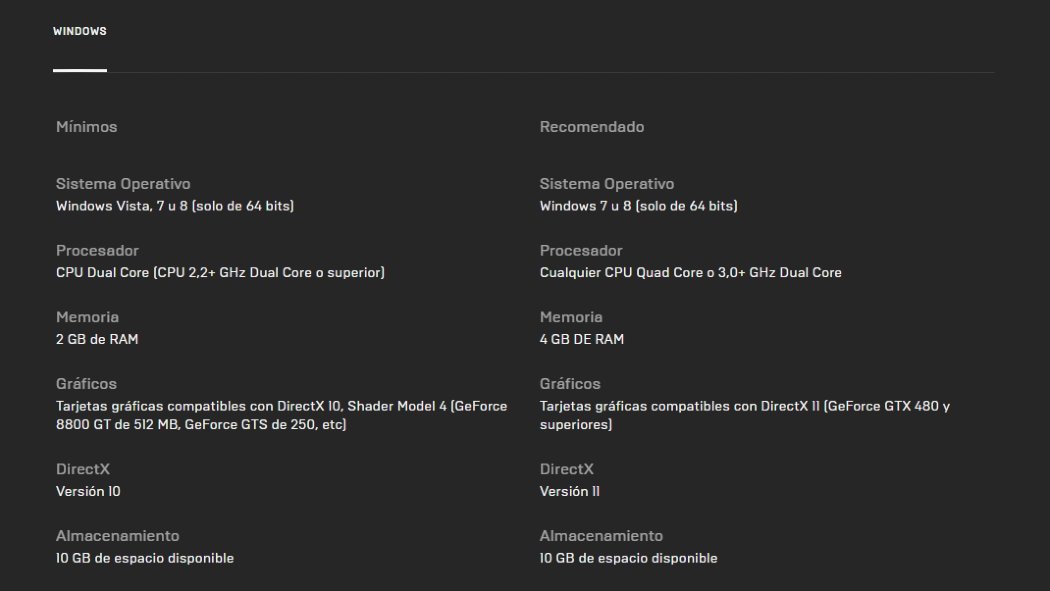
Task: Switch to the WINDOWS tab
Action: click(80, 31)
